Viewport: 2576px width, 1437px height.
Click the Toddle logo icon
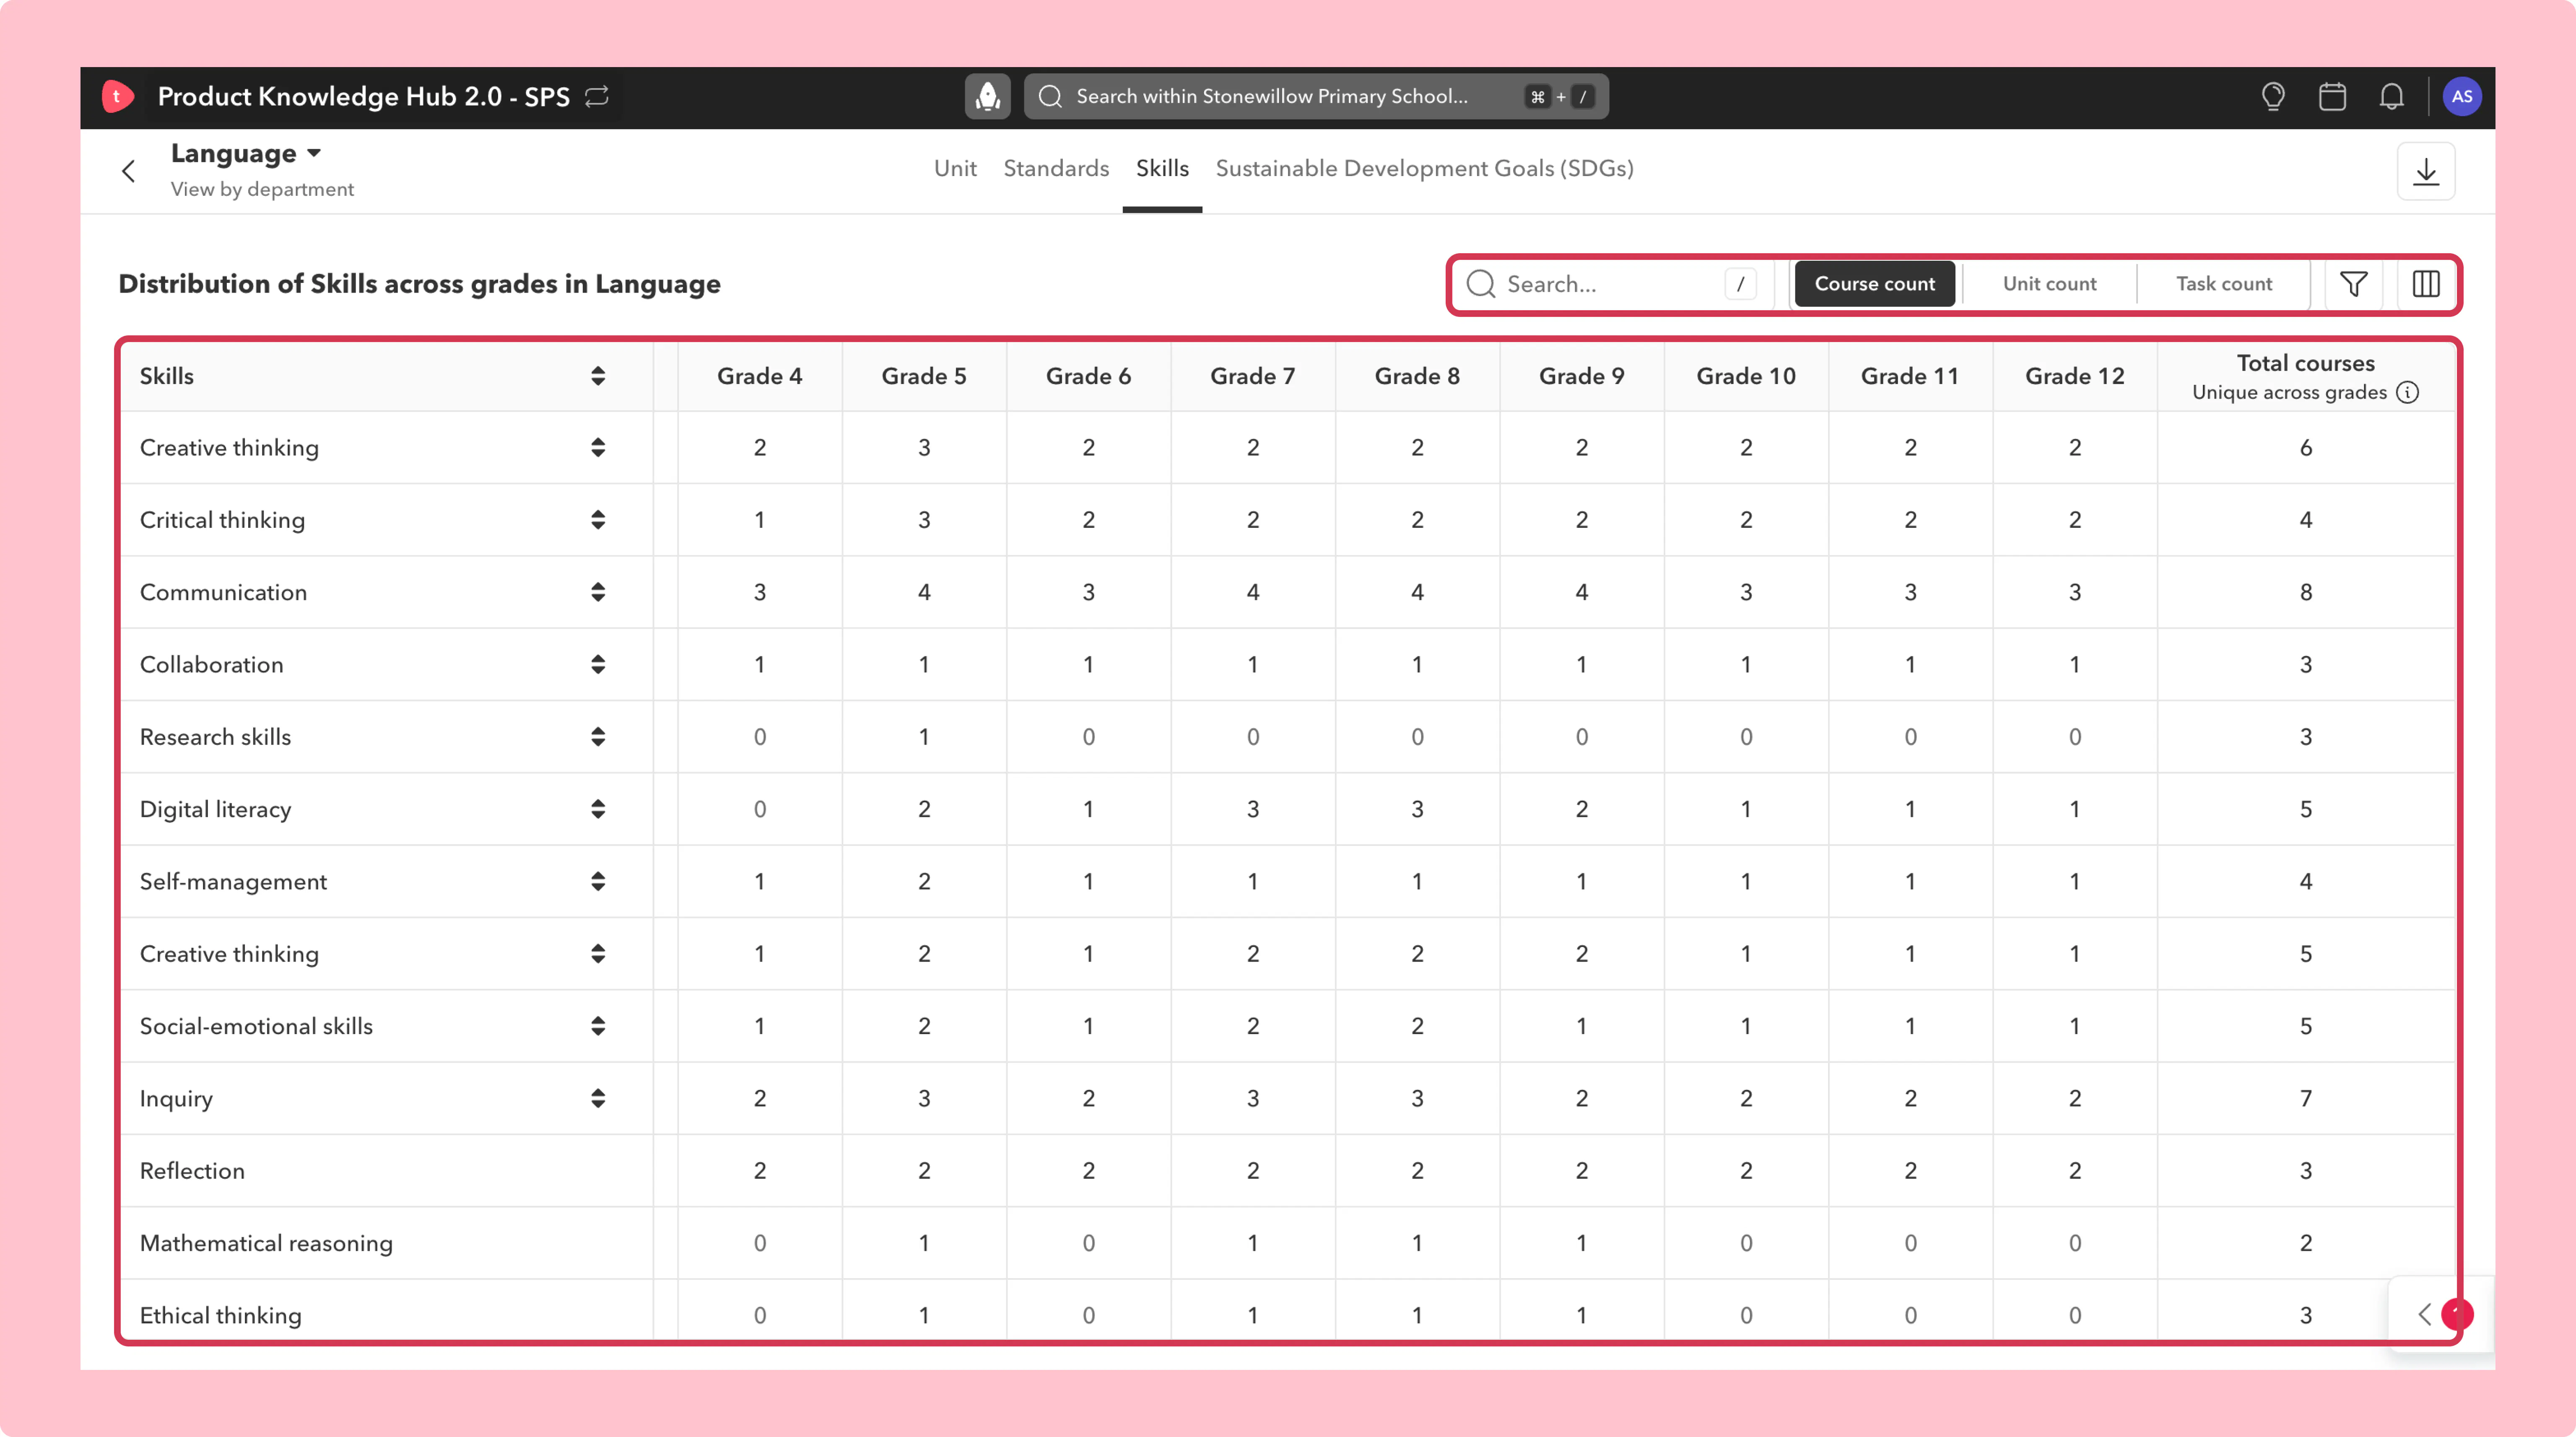(117, 96)
